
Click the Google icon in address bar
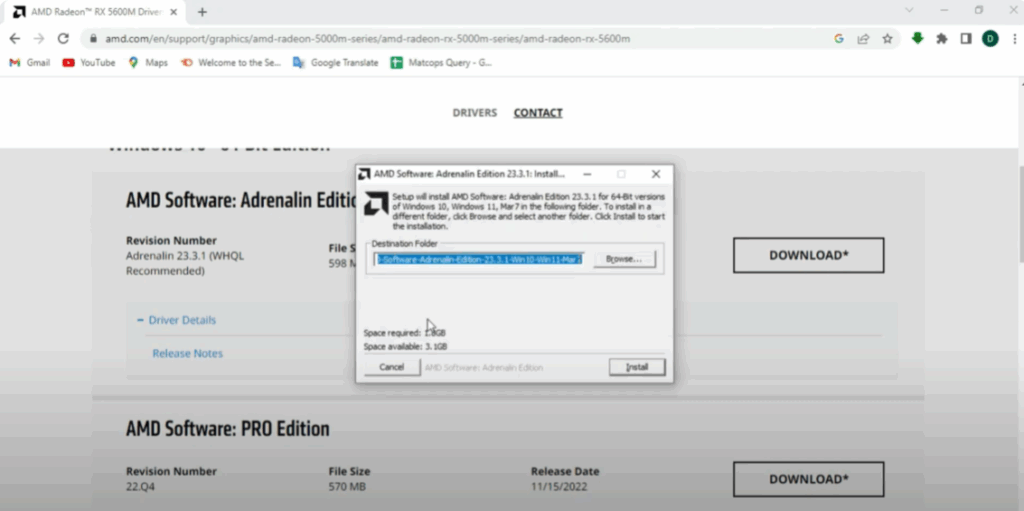click(839, 39)
